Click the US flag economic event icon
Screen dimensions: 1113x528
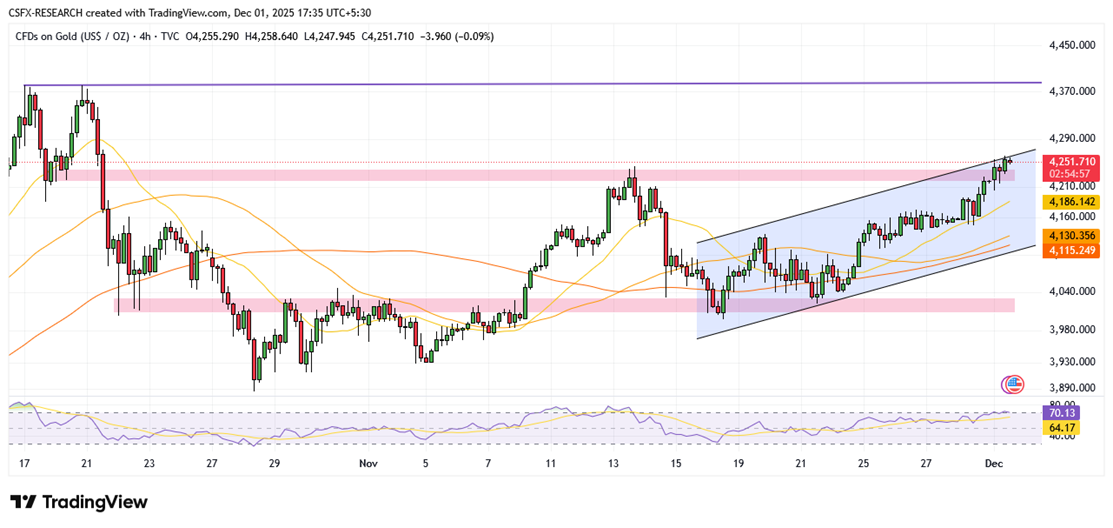click(x=1013, y=384)
